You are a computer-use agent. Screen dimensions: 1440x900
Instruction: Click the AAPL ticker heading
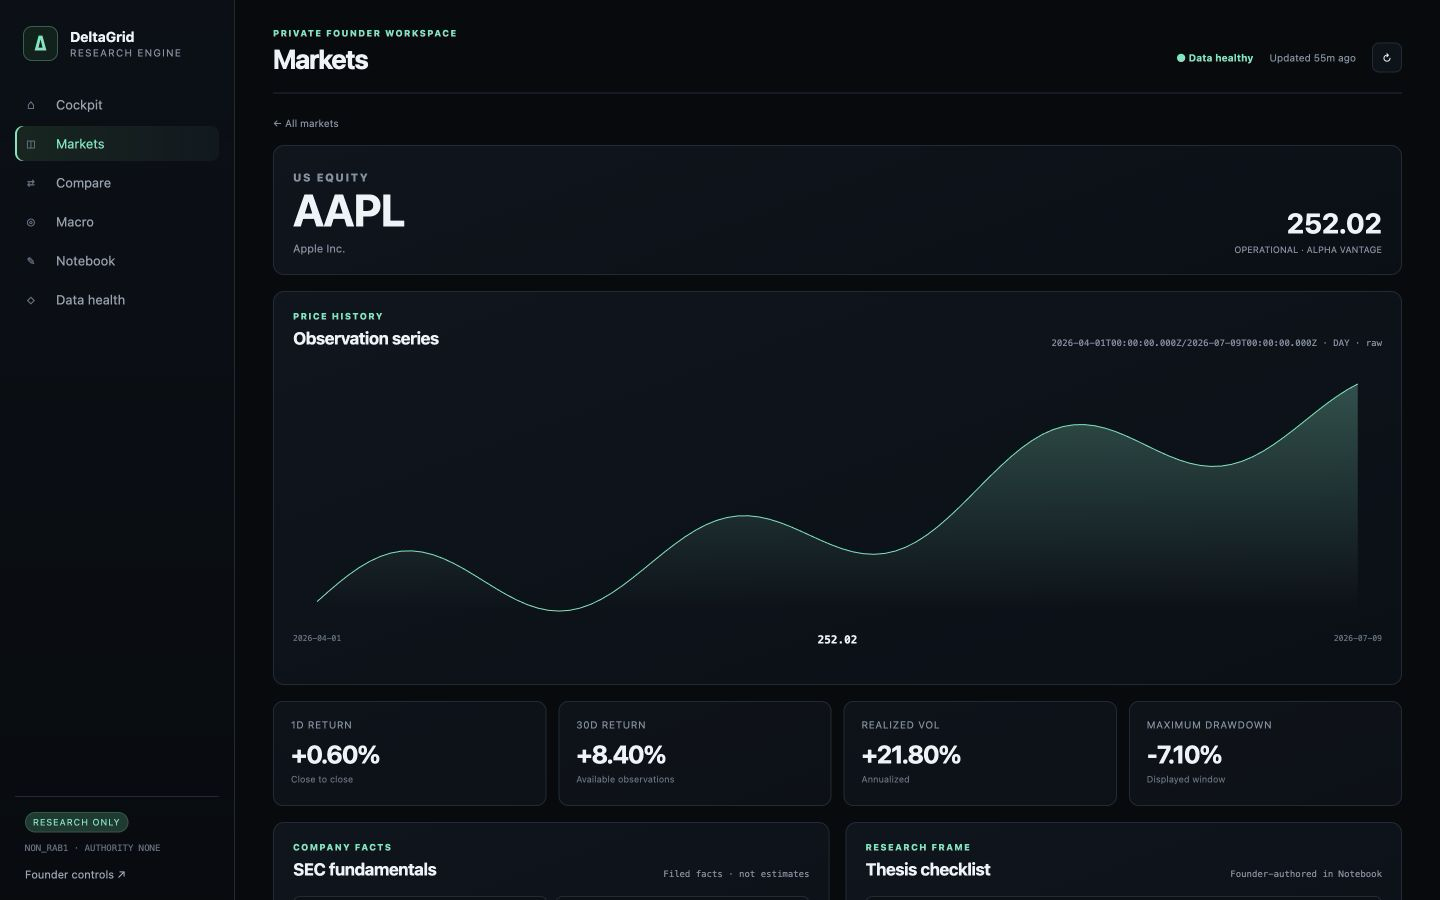pos(349,211)
